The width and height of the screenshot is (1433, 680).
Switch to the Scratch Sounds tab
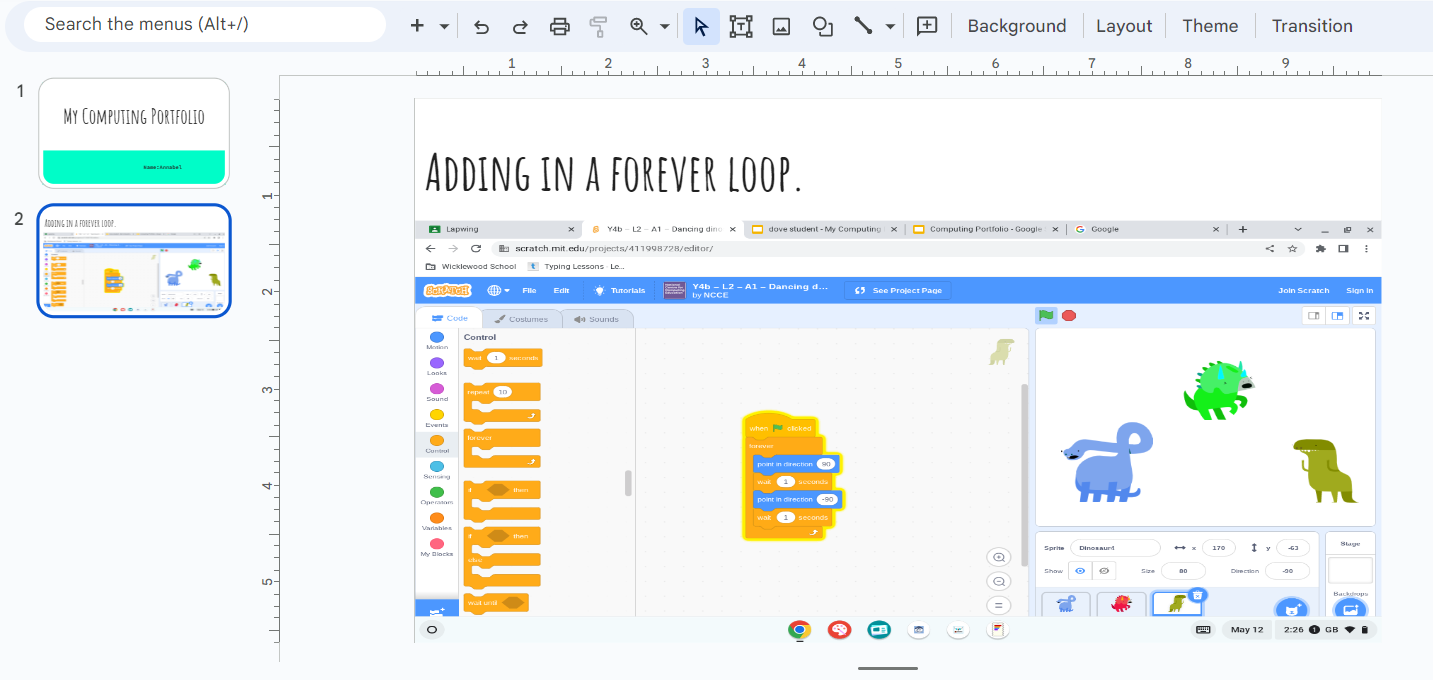(x=597, y=319)
